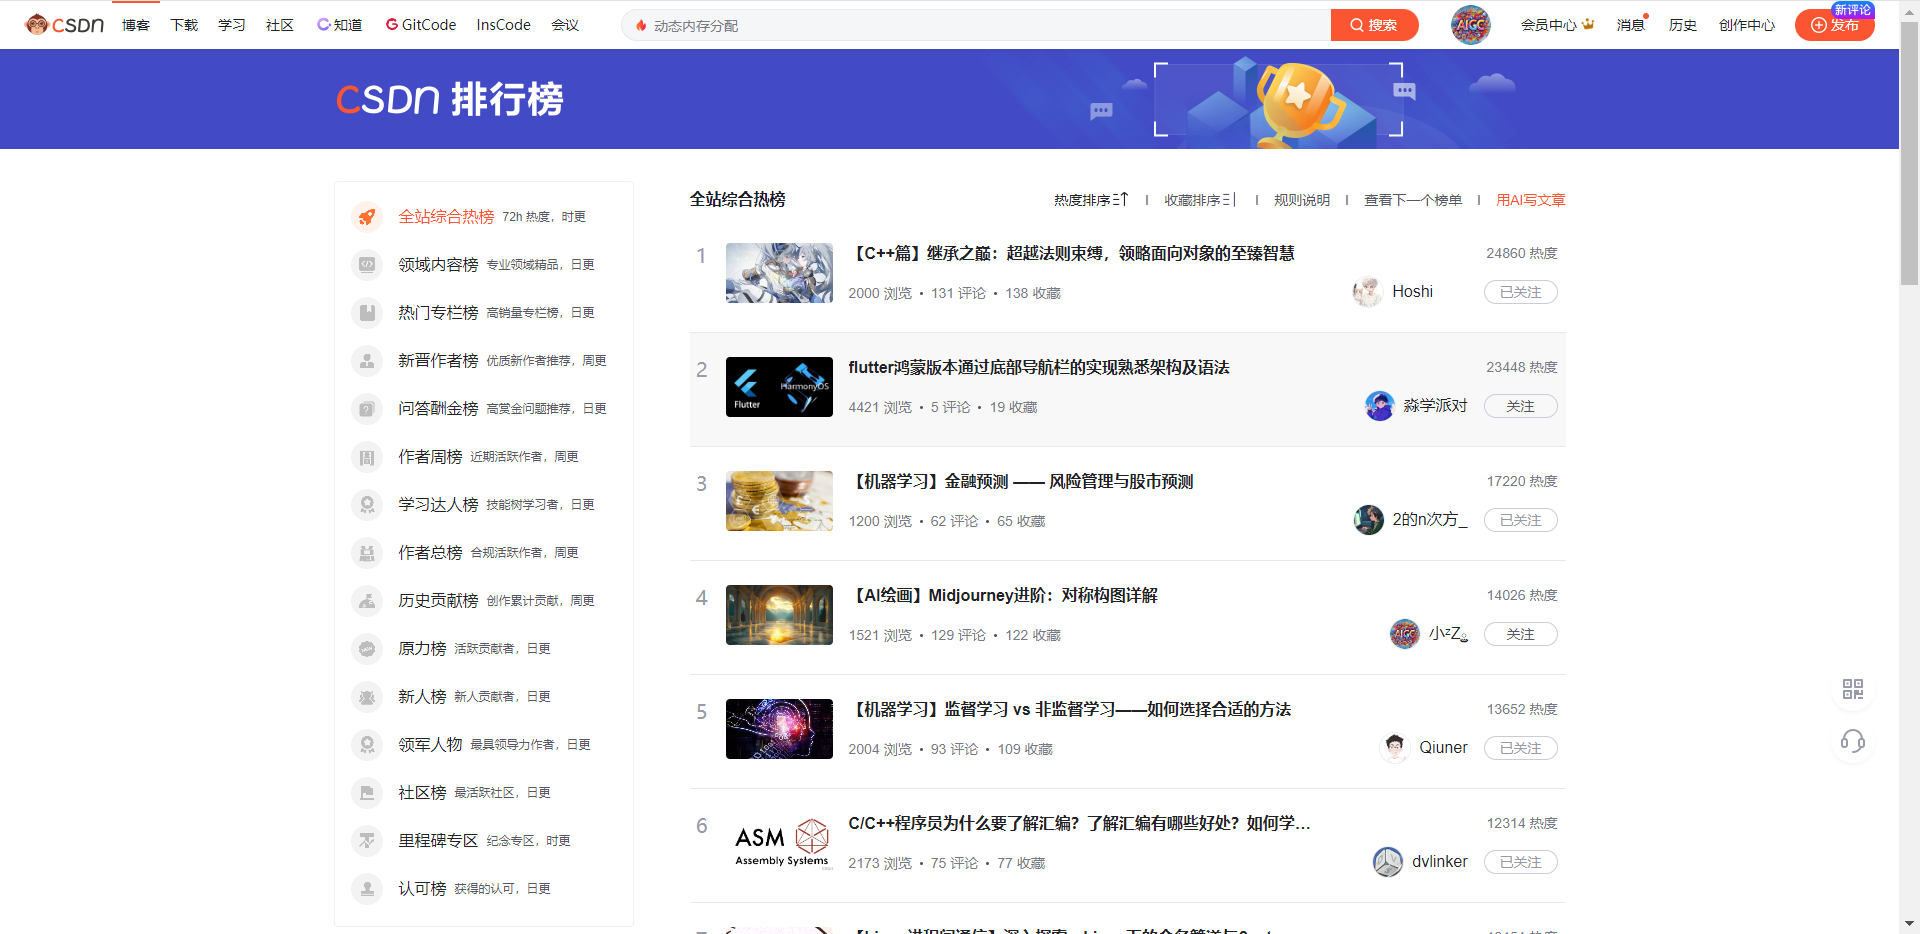The height and width of the screenshot is (934, 1920).
Task: Sort list by 收藏排序
Action: [1200, 200]
